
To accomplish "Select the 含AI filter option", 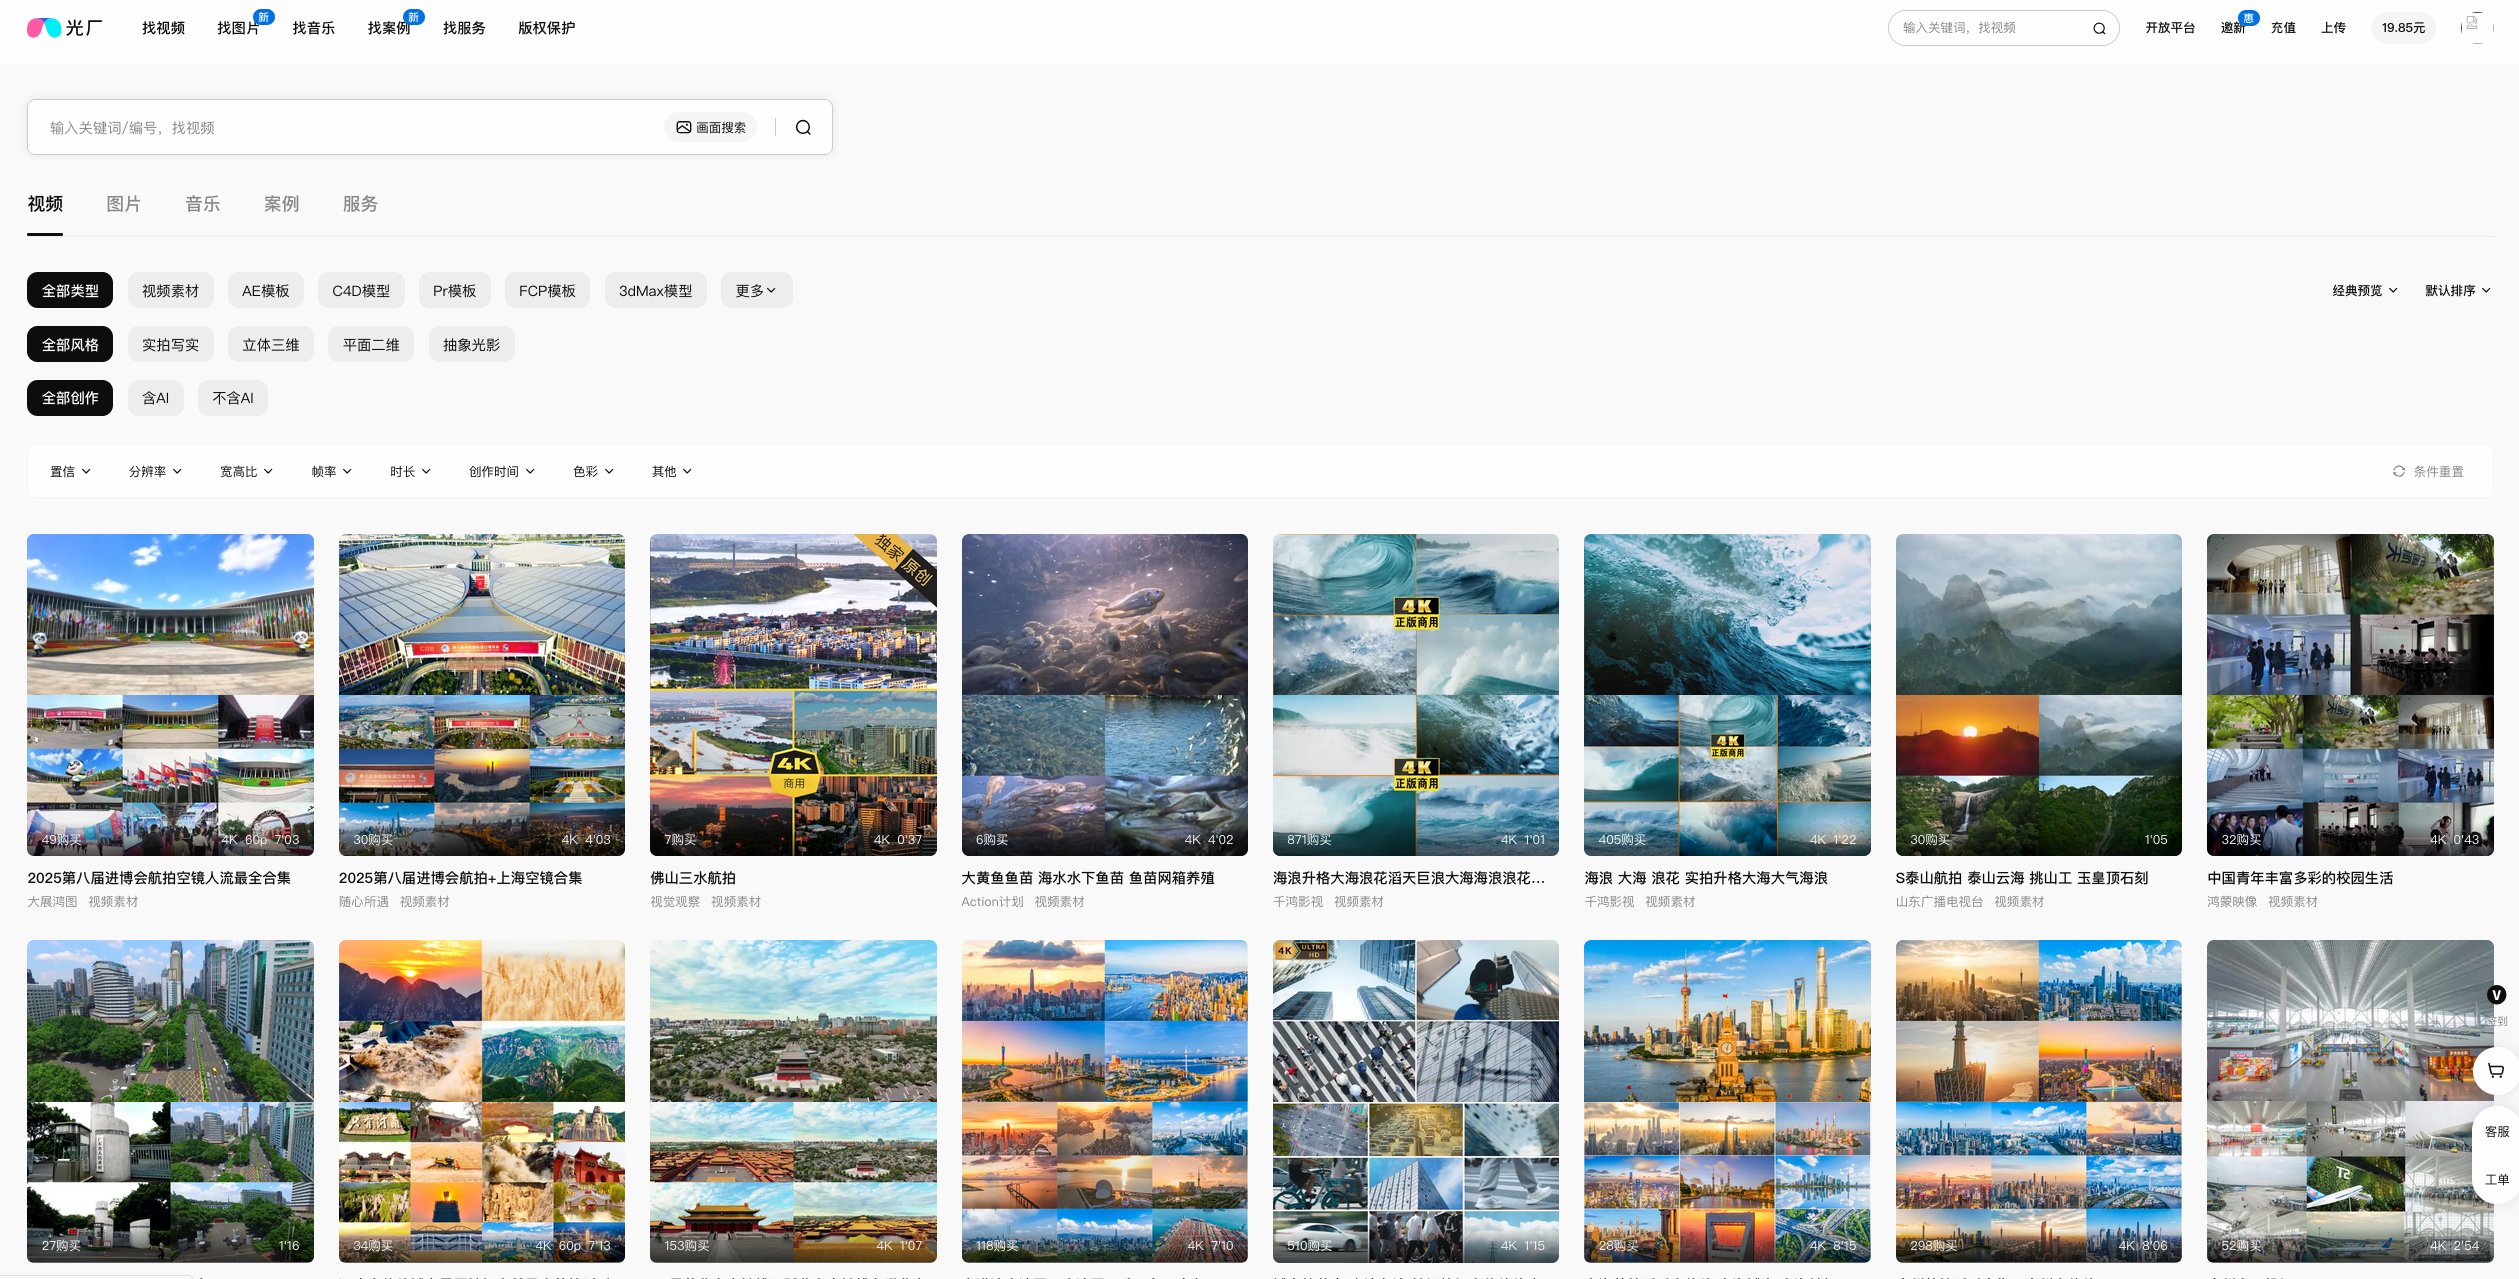I will click(x=155, y=398).
